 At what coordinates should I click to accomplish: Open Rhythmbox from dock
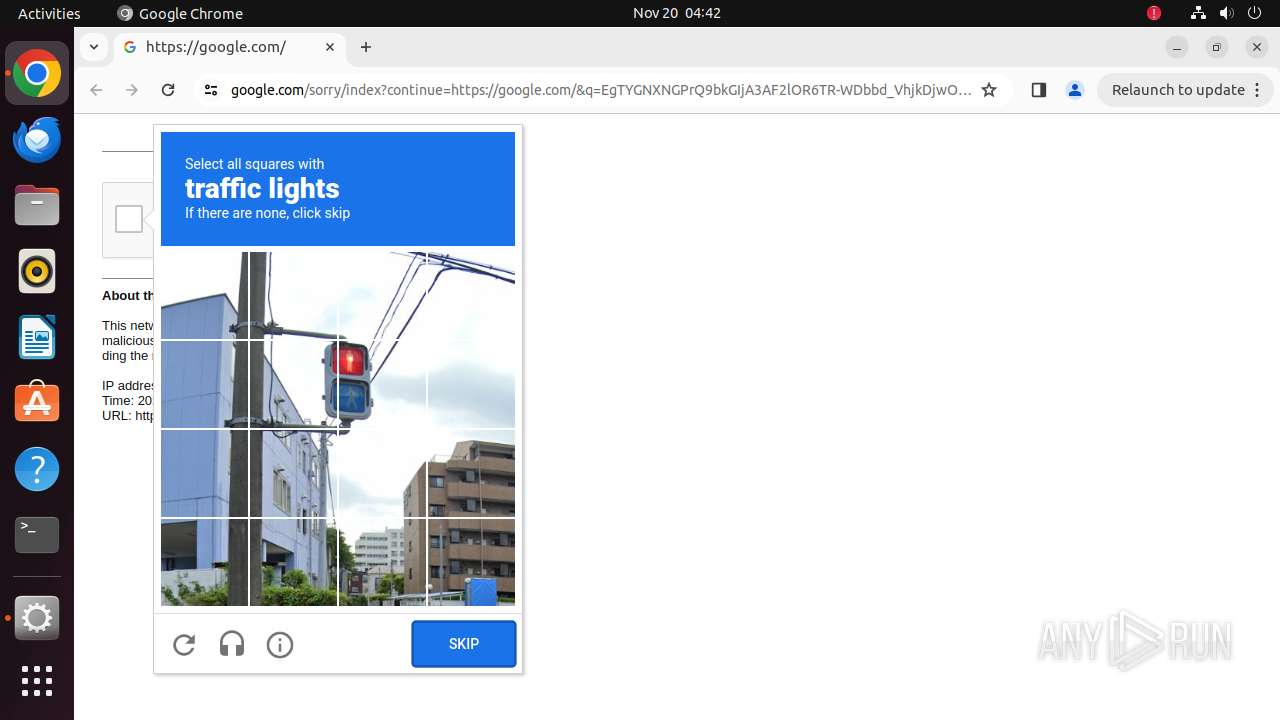tap(37, 271)
